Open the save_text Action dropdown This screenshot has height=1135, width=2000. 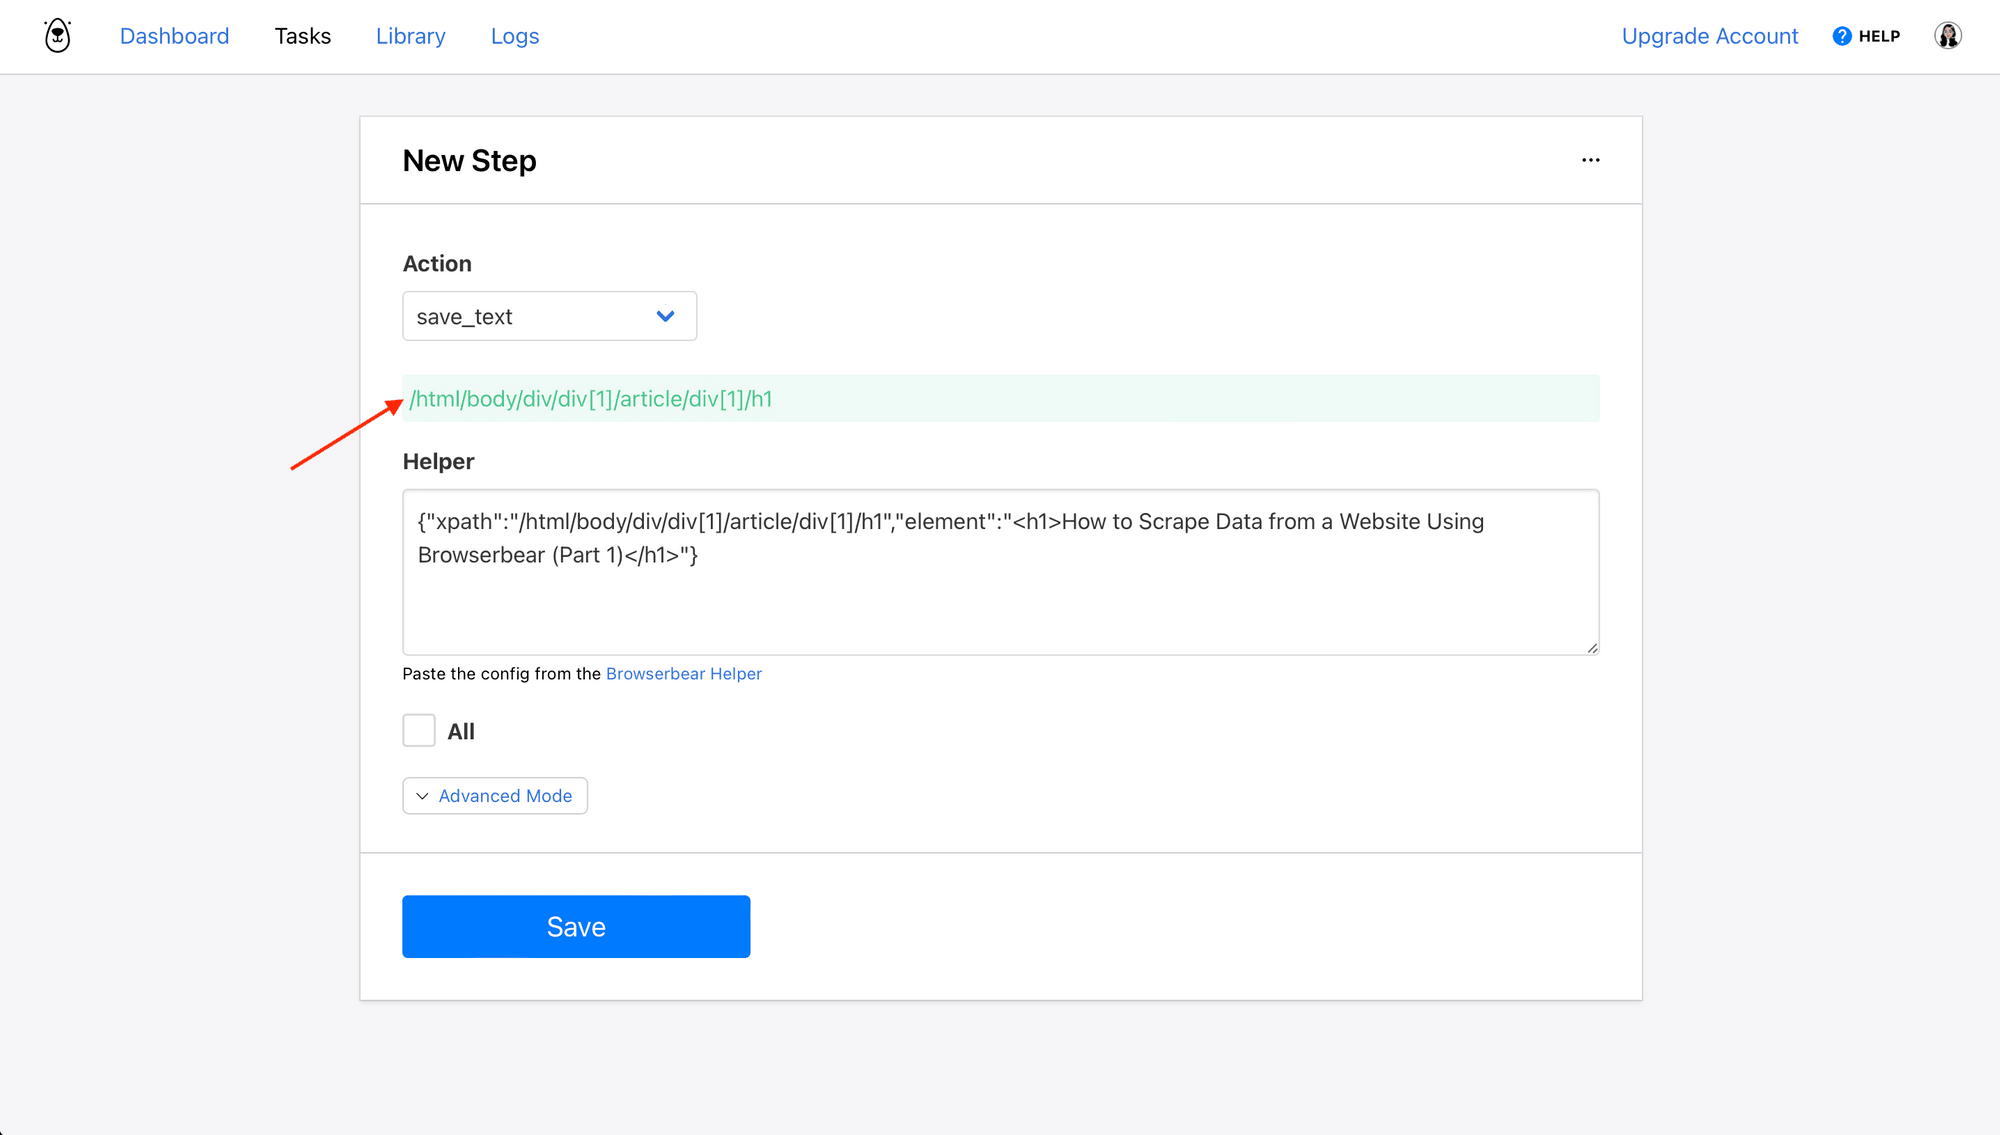[x=549, y=315]
